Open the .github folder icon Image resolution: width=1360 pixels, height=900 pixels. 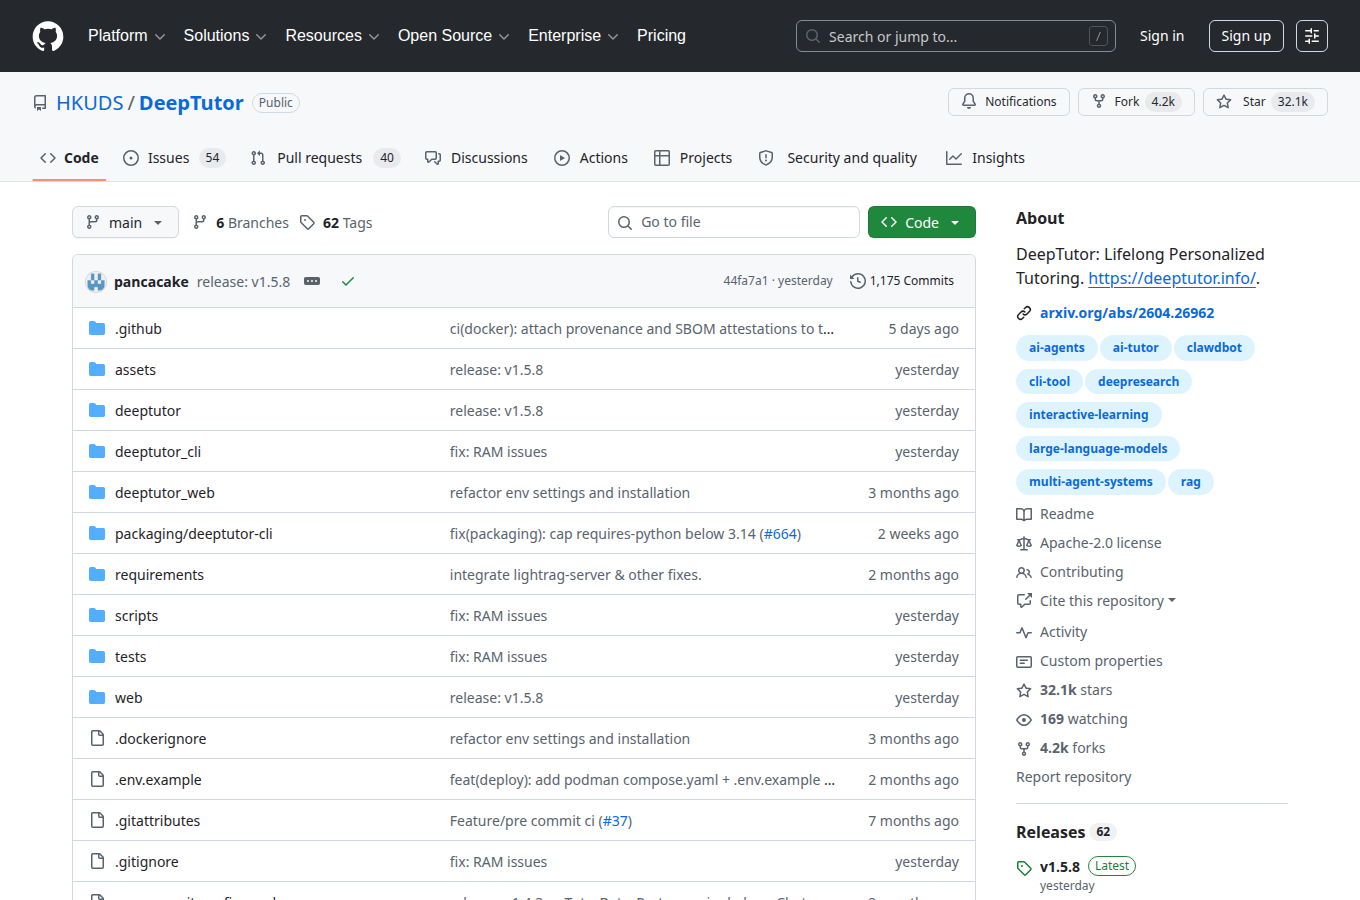[x=97, y=328]
